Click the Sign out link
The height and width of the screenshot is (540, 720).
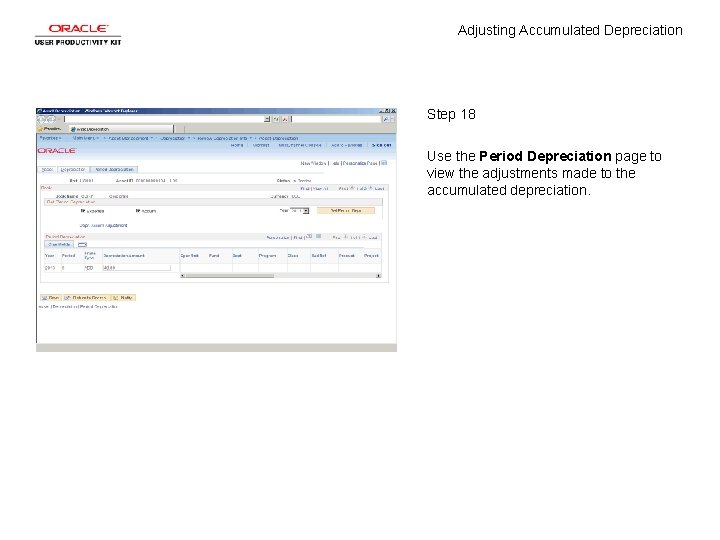click(x=382, y=145)
